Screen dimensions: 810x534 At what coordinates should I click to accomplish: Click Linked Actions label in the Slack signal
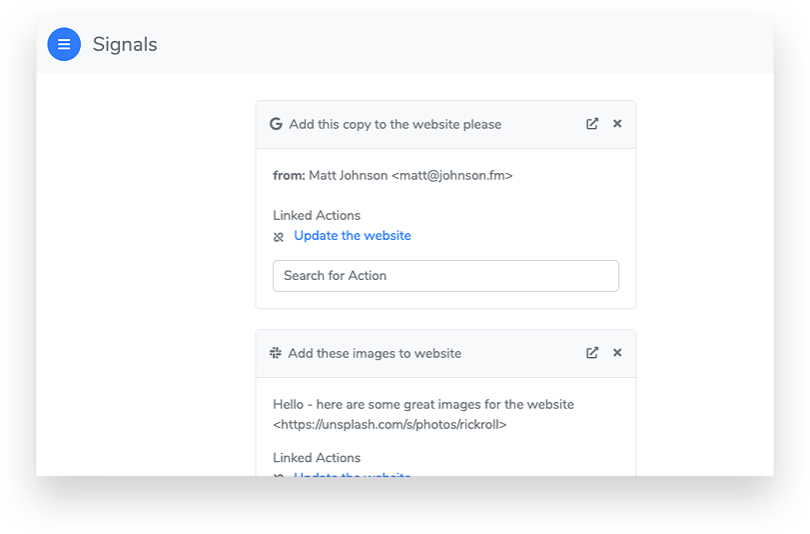coord(316,458)
